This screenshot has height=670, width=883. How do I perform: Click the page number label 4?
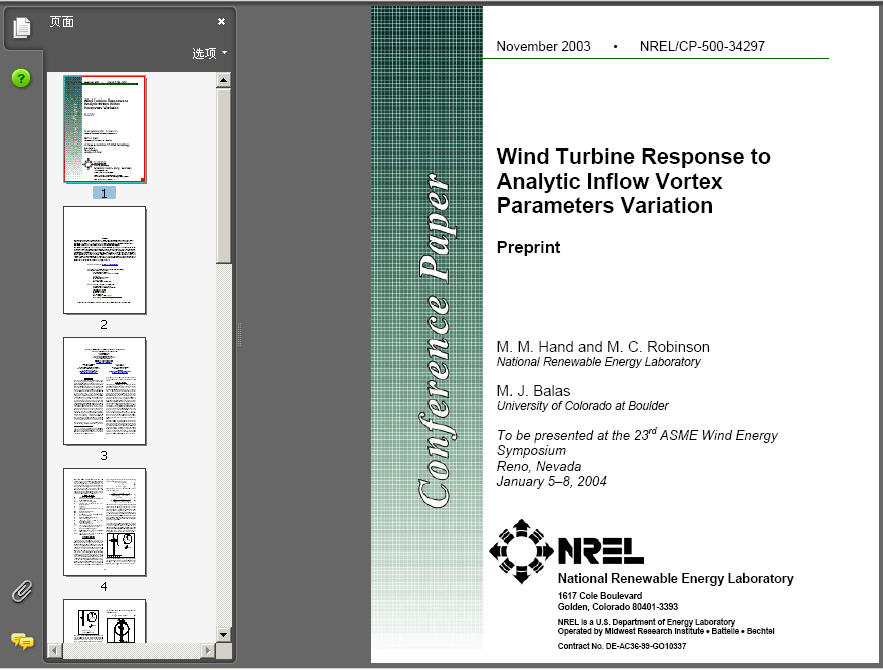tap(104, 587)
